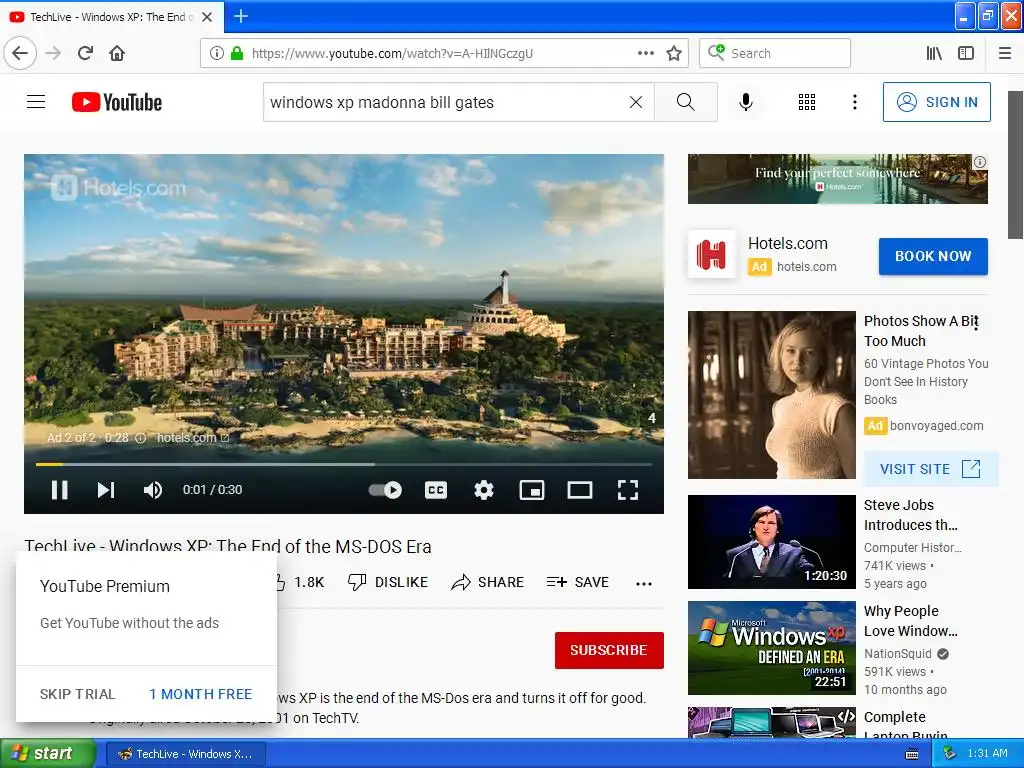
Task: Open the like count 1.8K button
Action: click(299, 582)
